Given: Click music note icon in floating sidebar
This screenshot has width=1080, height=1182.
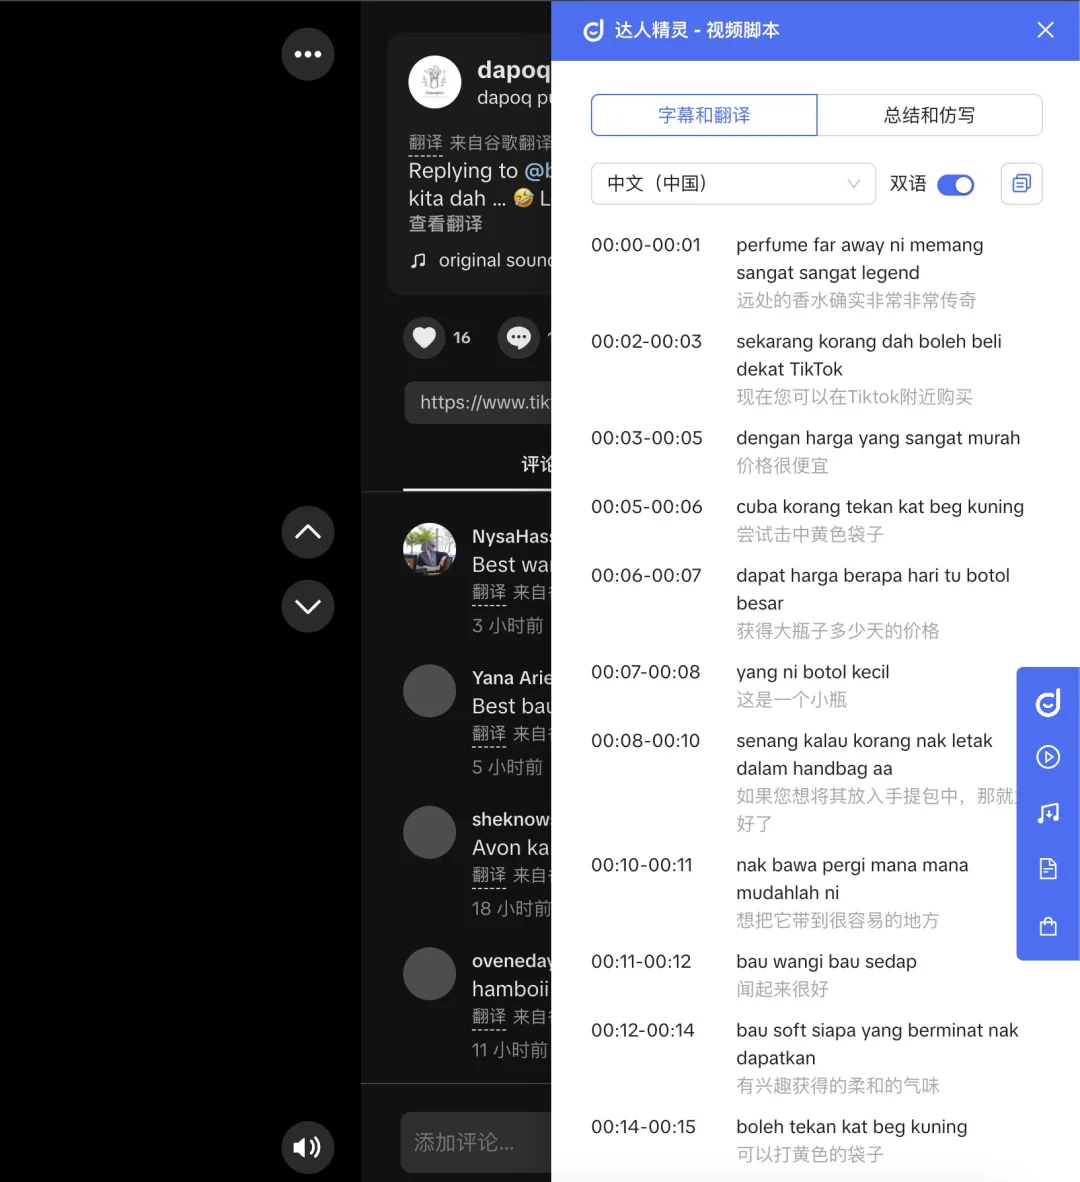Looking at the screenshot, I should pyautogui.click(x=1048, y=813).
